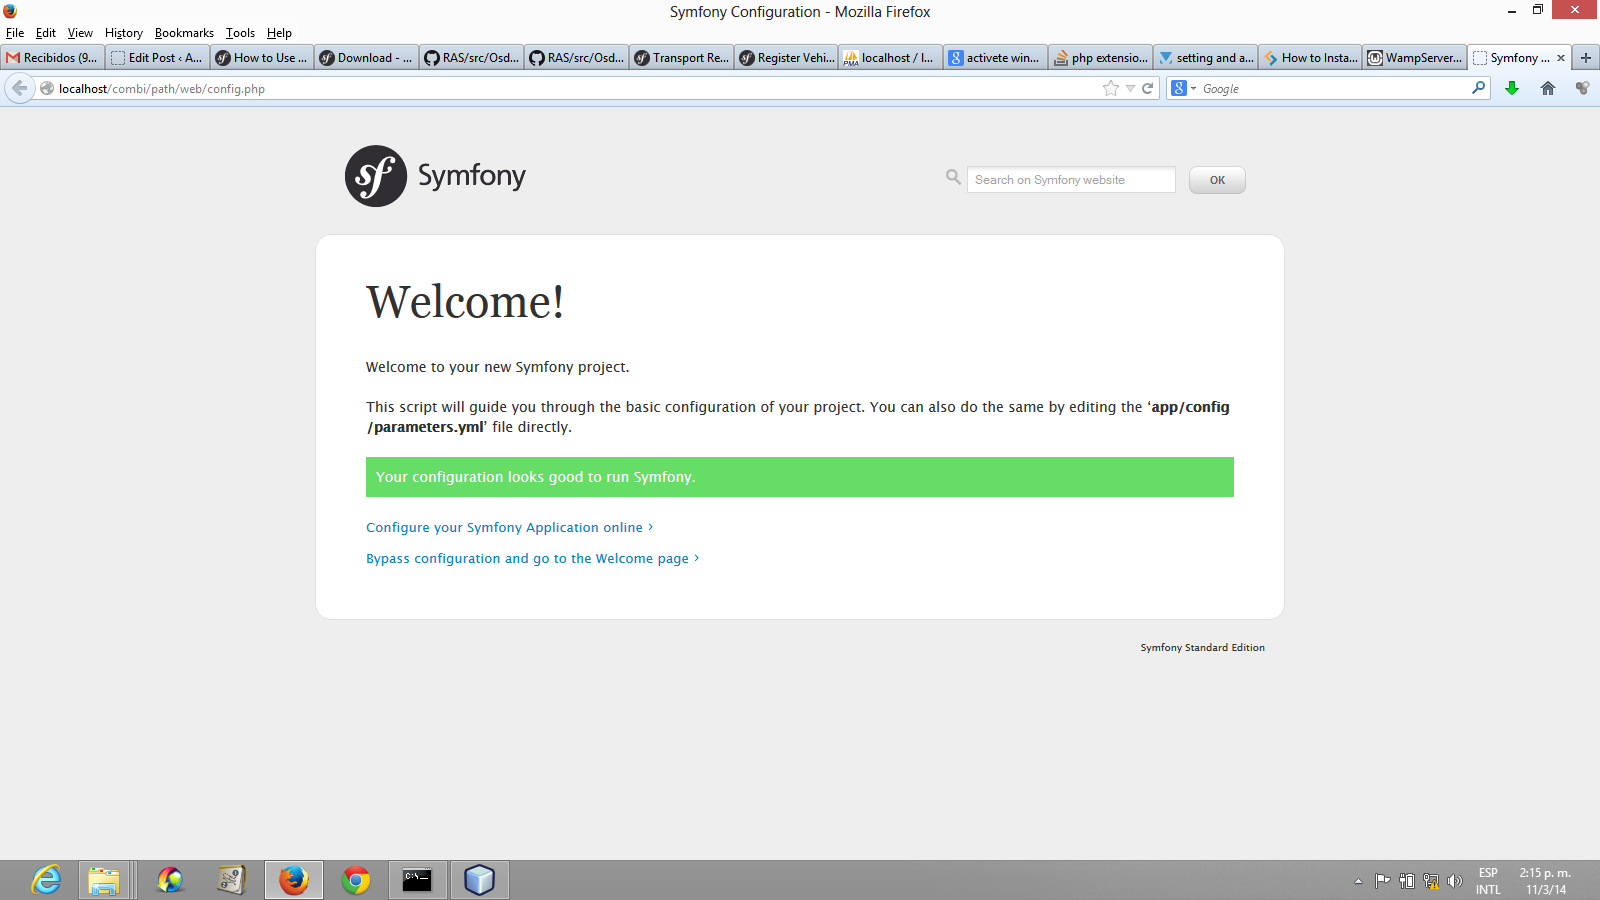Viewport: 1600px width, 900px height.
Task: Open the scroll-shaped taskbar icon
Action: [x=232, y=880]
